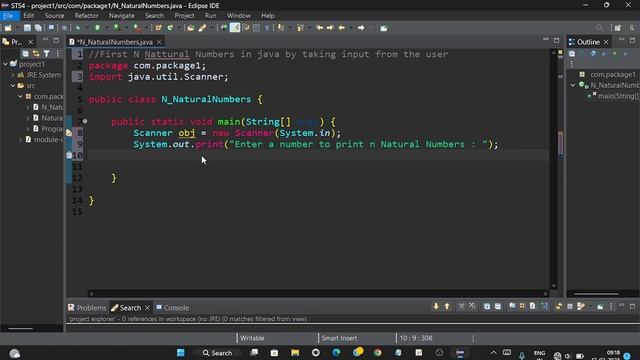Expand the JRE System library node
Viewport: 640px width, 360px height.
coord(13,75)
